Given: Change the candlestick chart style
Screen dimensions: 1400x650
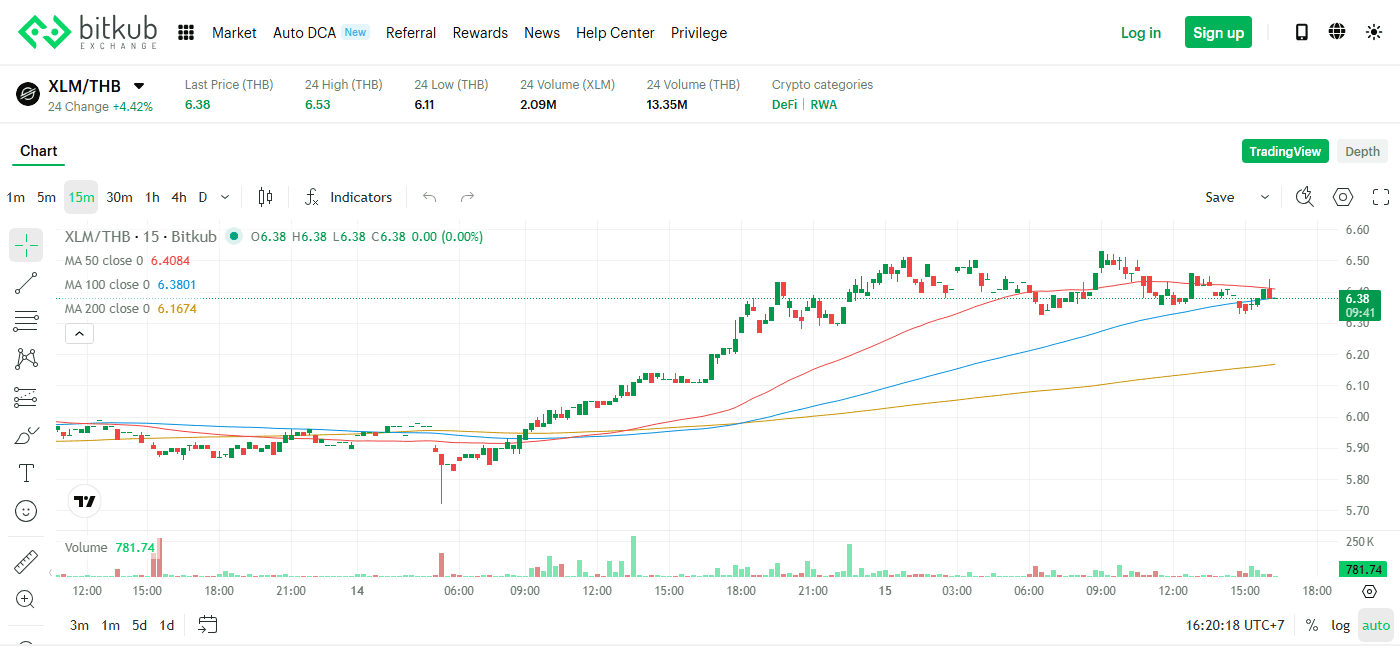Looking at the screenshot, I should (265, 197).
